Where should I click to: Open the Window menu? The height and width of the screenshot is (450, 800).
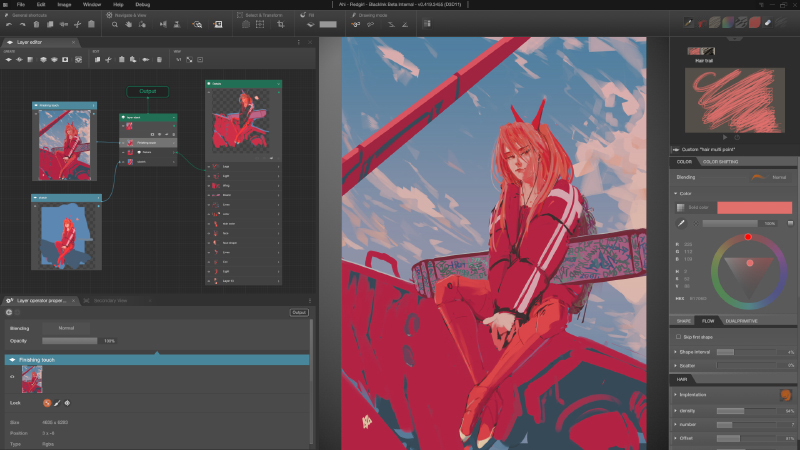tap(92, 5)
